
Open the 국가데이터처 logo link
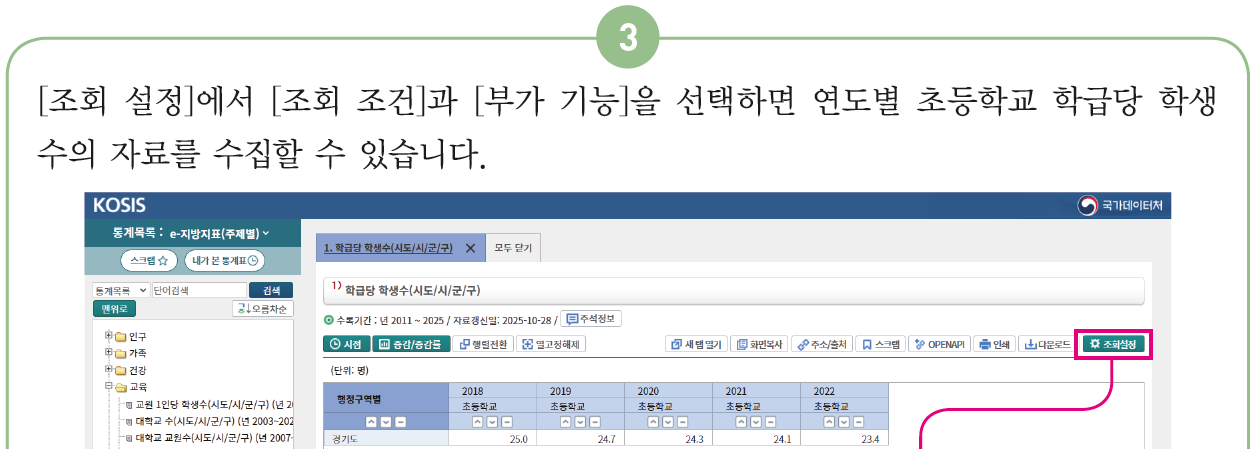[1121, 205]
